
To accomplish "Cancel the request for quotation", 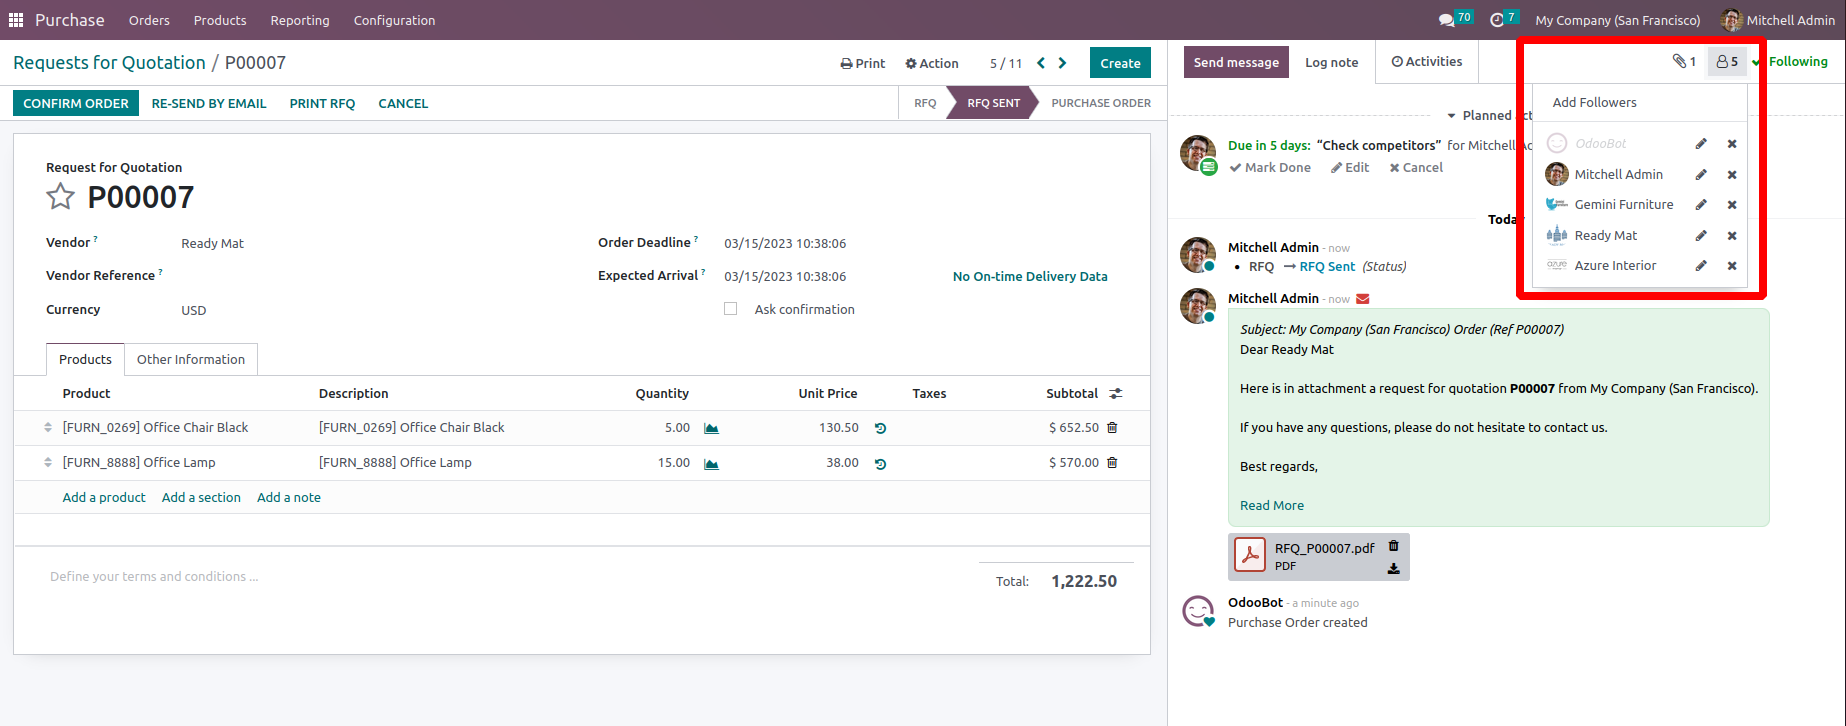I will point(403,103).
